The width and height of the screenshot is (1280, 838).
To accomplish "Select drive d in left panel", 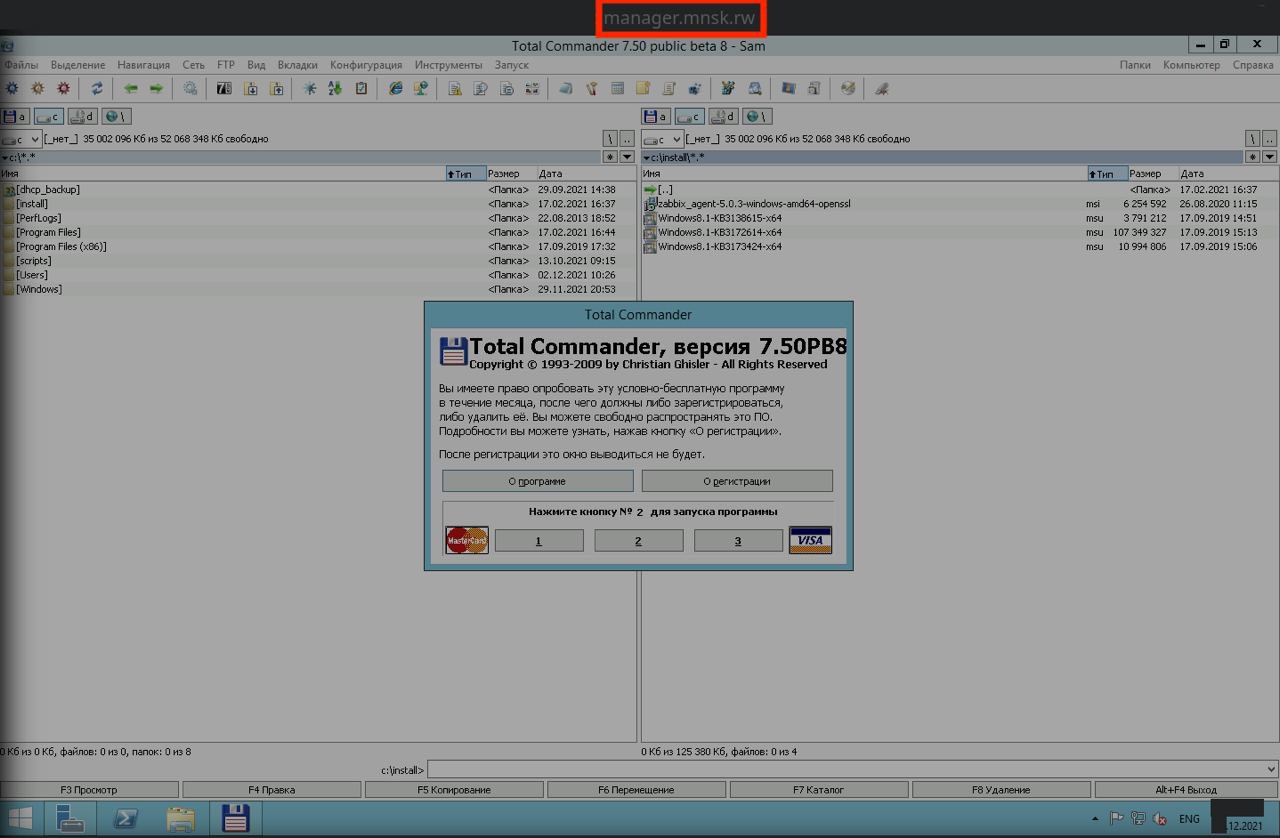I will pyautogui.click(x=82, y=117).
